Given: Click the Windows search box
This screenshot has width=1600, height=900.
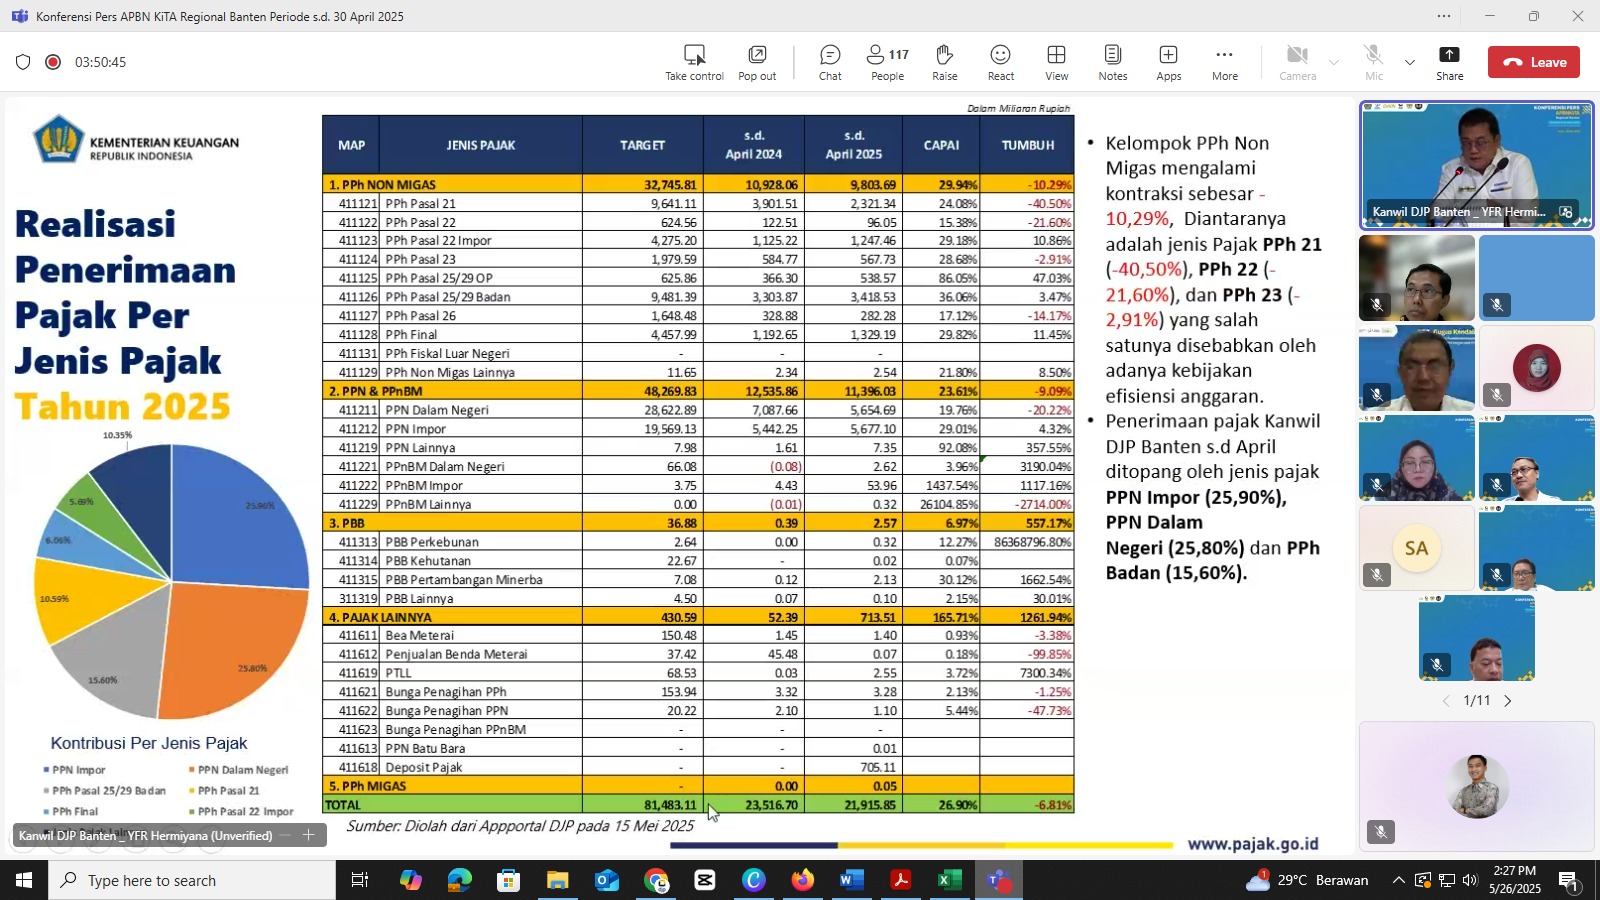Looking at the screenshot, I should (x=192, y=880).
